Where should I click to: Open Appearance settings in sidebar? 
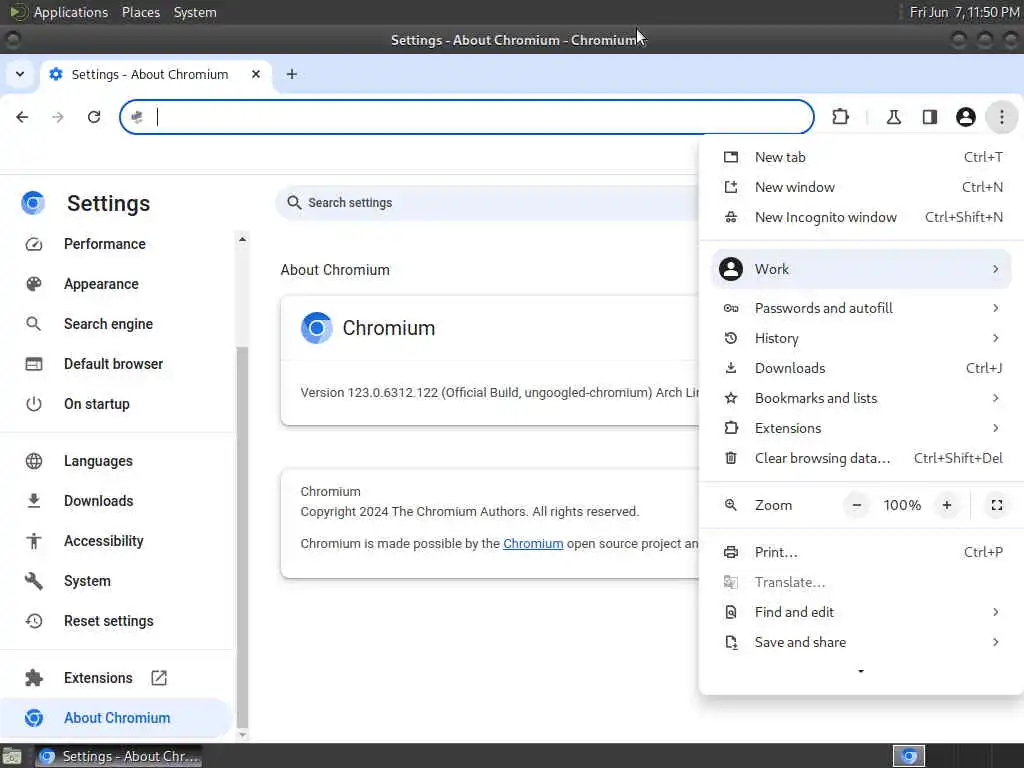click(101, 283)
